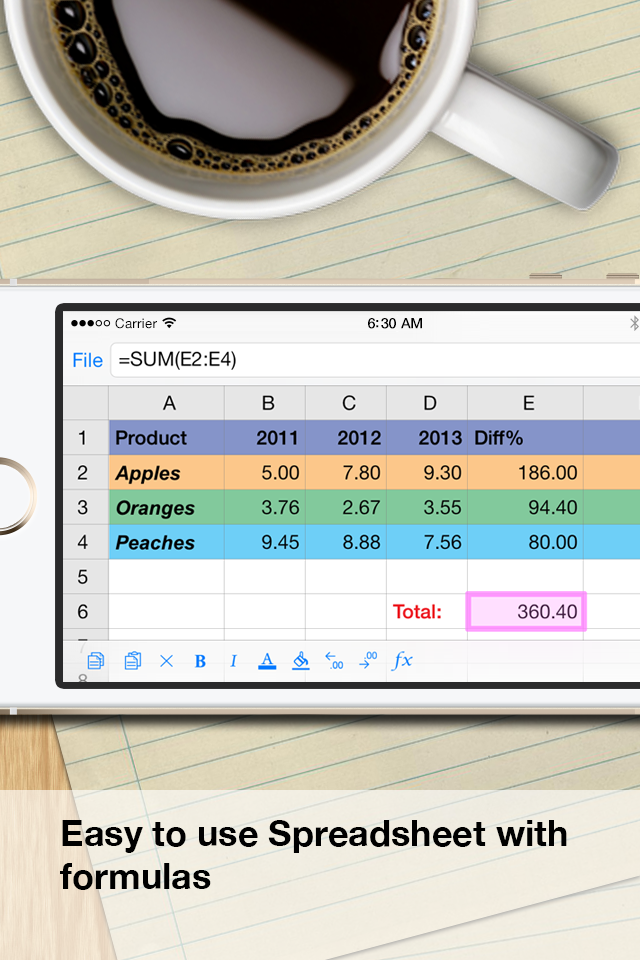Select the "Peaches" cell
The height and width of the screenshot is (960, 640).
point(167,542)
